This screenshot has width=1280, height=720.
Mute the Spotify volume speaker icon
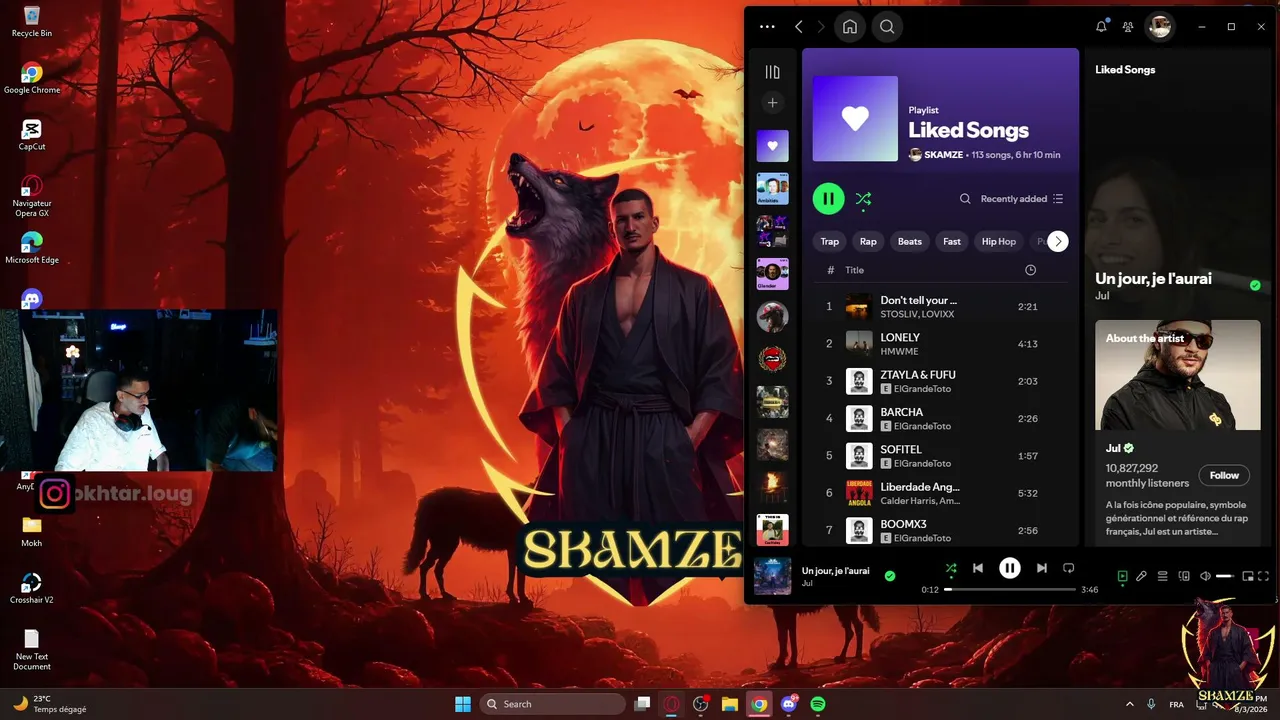1205,576
